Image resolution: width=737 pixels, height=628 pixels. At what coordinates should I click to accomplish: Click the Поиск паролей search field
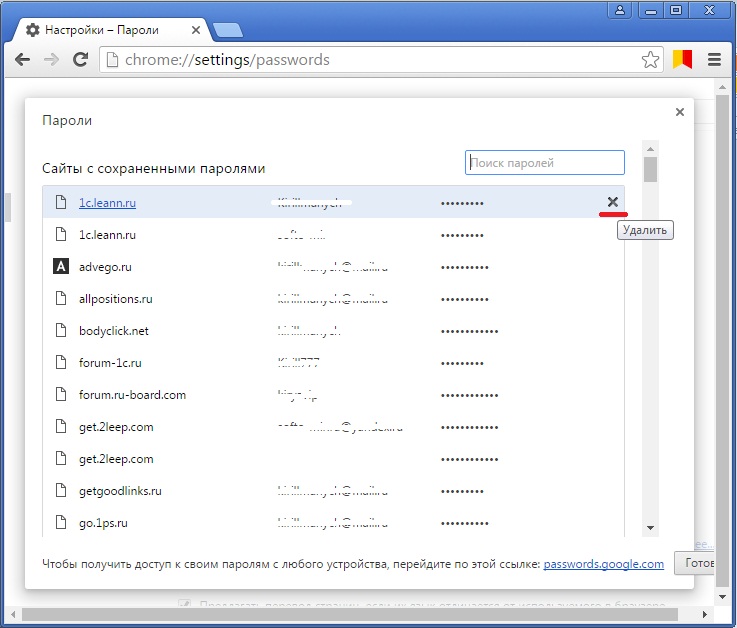tap(545, 163)
